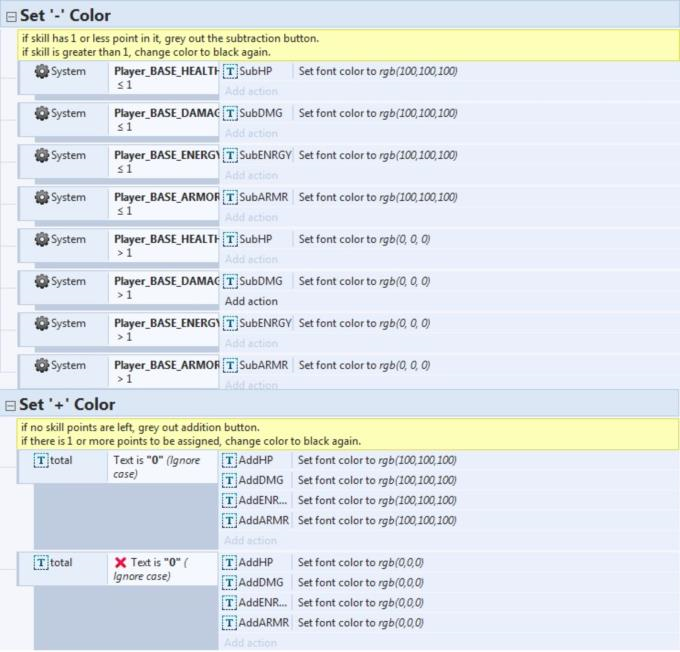Screen dimensions: 680x652
Task: Select SubENRGY text icon in grey color action
Action: point(230,156)
